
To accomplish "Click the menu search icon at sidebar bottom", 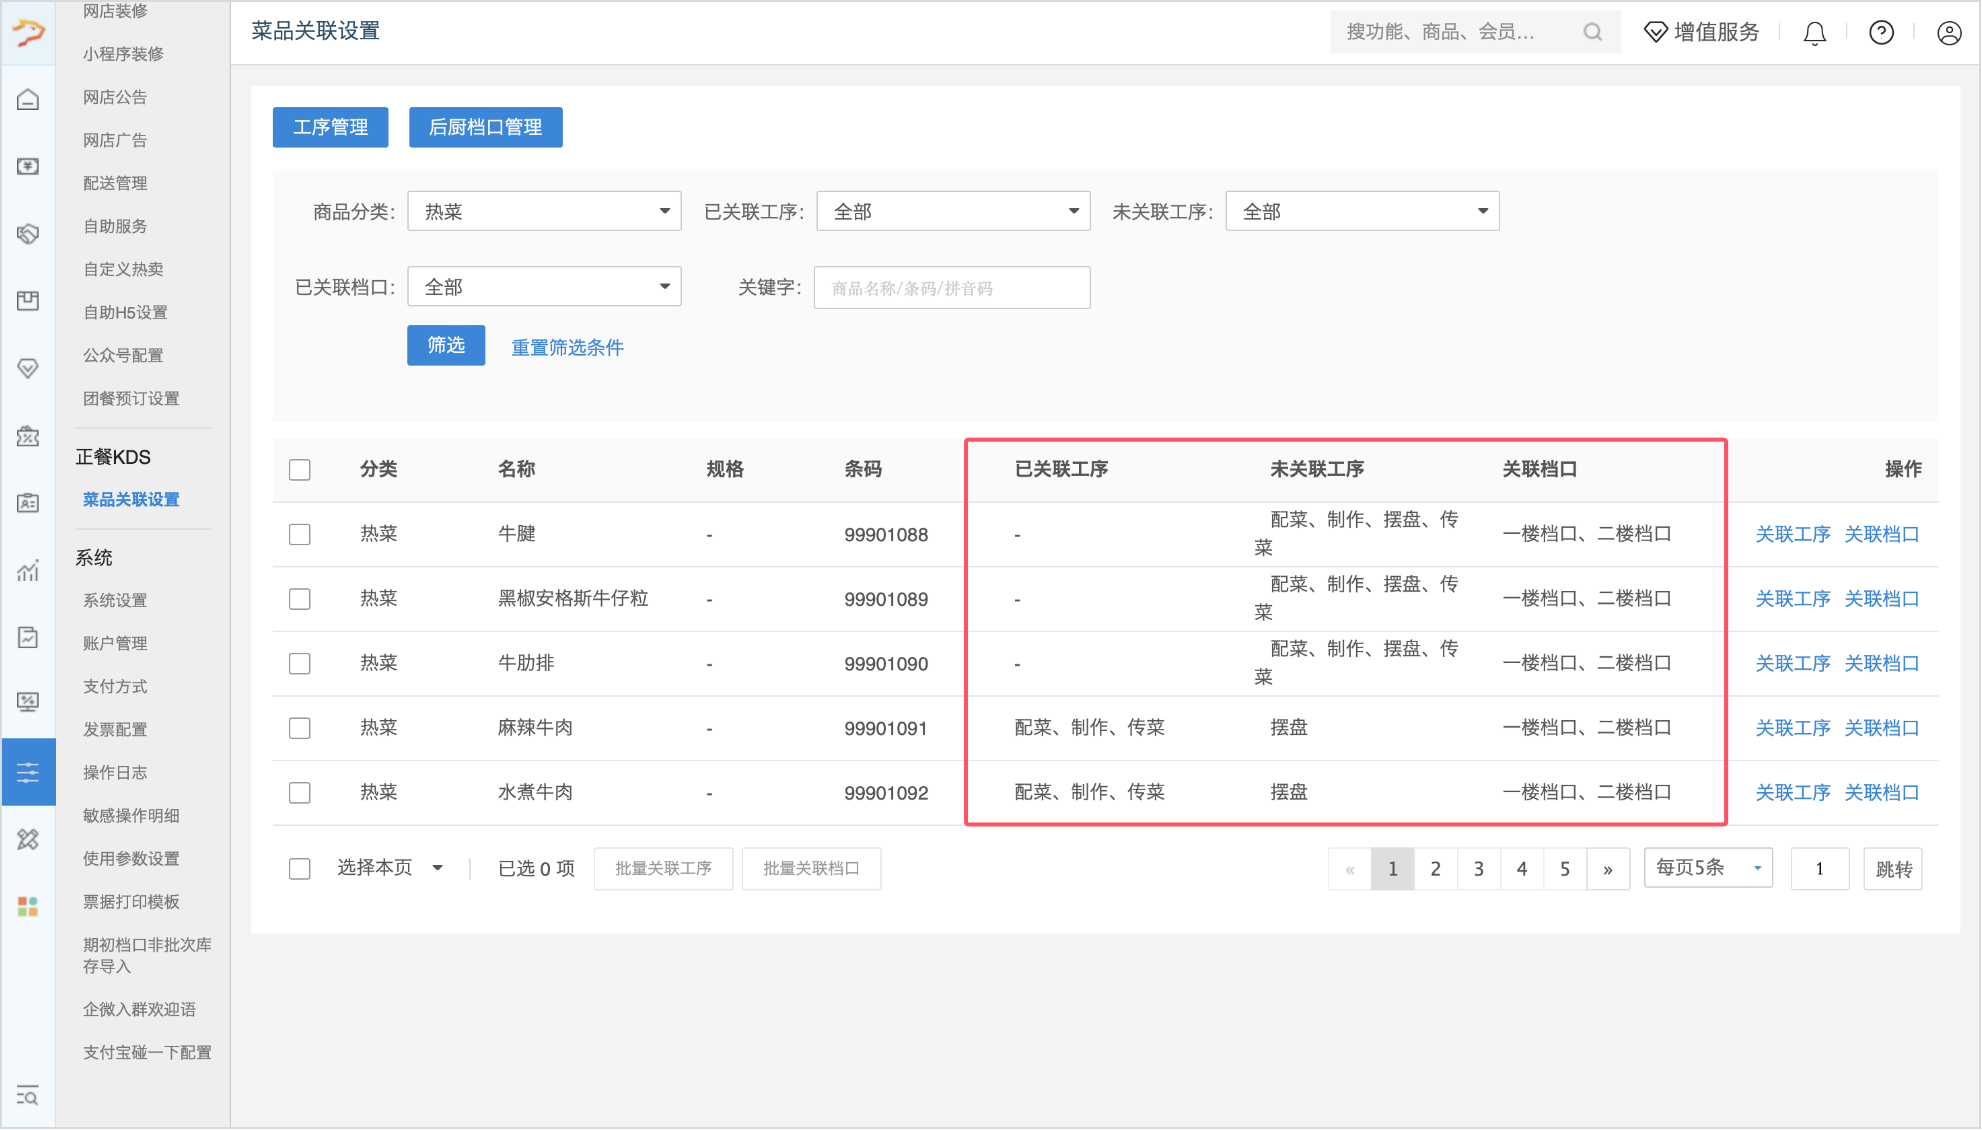I will [28, 1095].
